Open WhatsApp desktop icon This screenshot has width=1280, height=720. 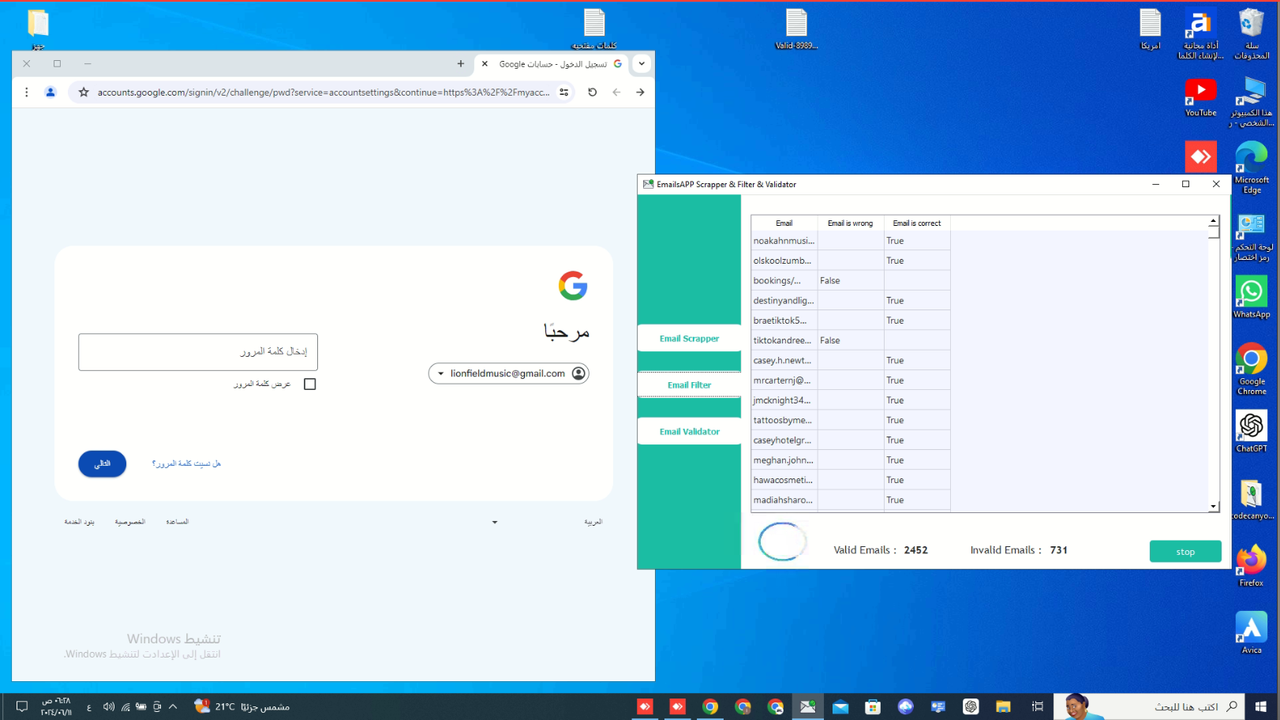[x=1252, y=297]
